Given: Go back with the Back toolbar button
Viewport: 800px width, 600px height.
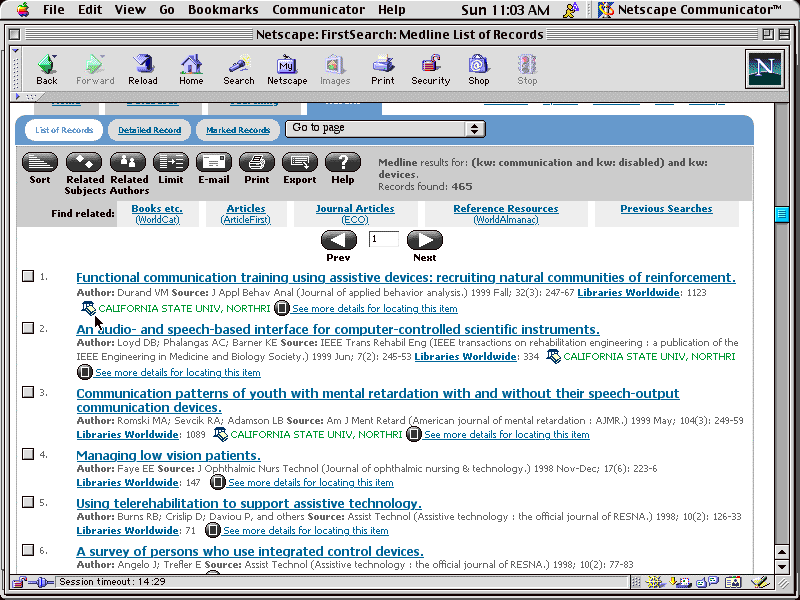Looking at the screenshot, I should (46, 69).
